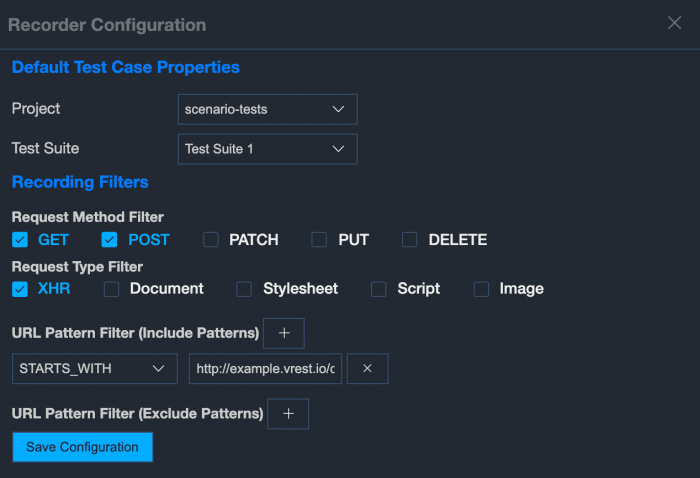The image size is (700, 478).
Task: Uncheck the POST method checkbox
Action: point(109,240)
